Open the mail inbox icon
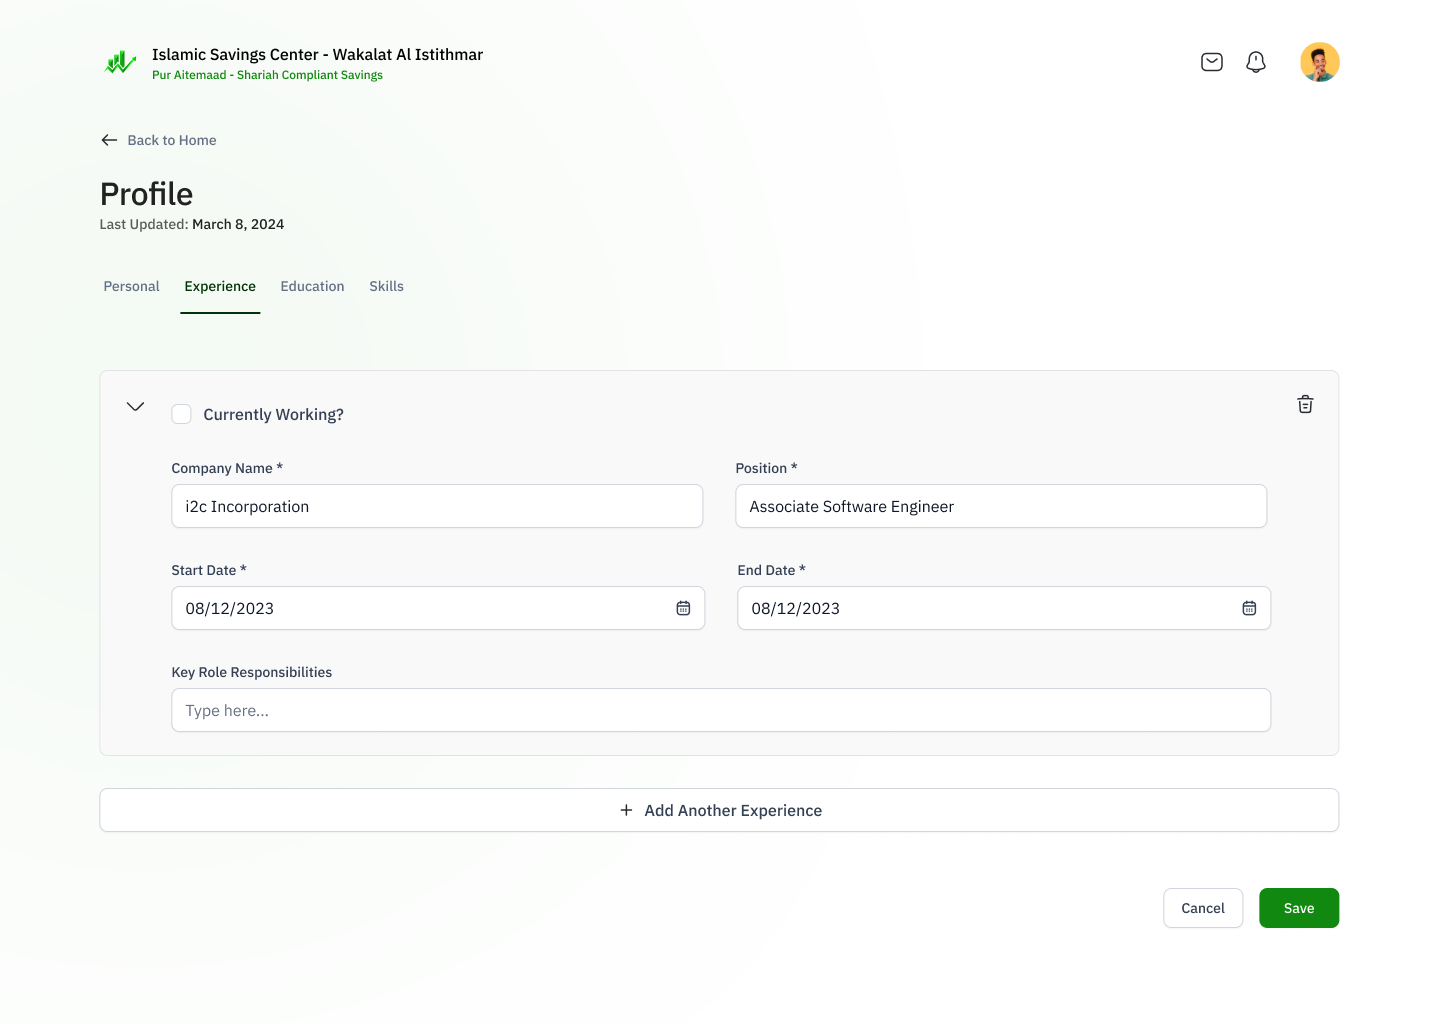This screenshot has height=1024, width=1440. click(1211, 62)
